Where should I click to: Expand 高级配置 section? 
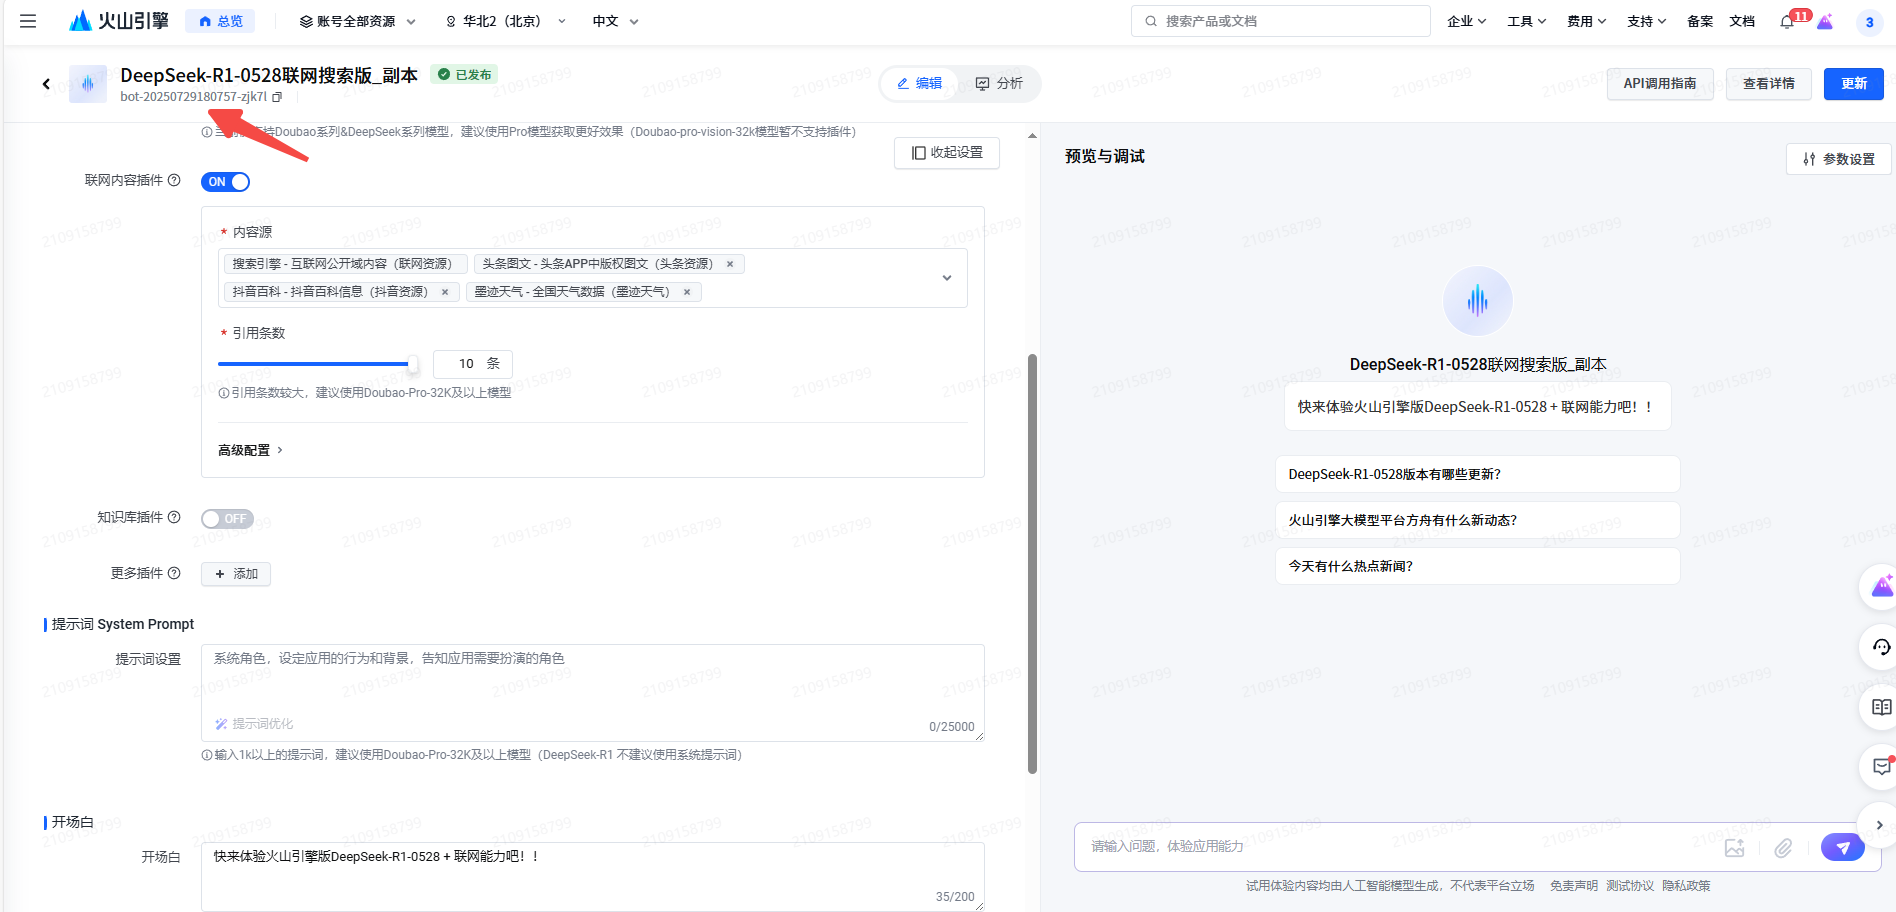(250, 450)
